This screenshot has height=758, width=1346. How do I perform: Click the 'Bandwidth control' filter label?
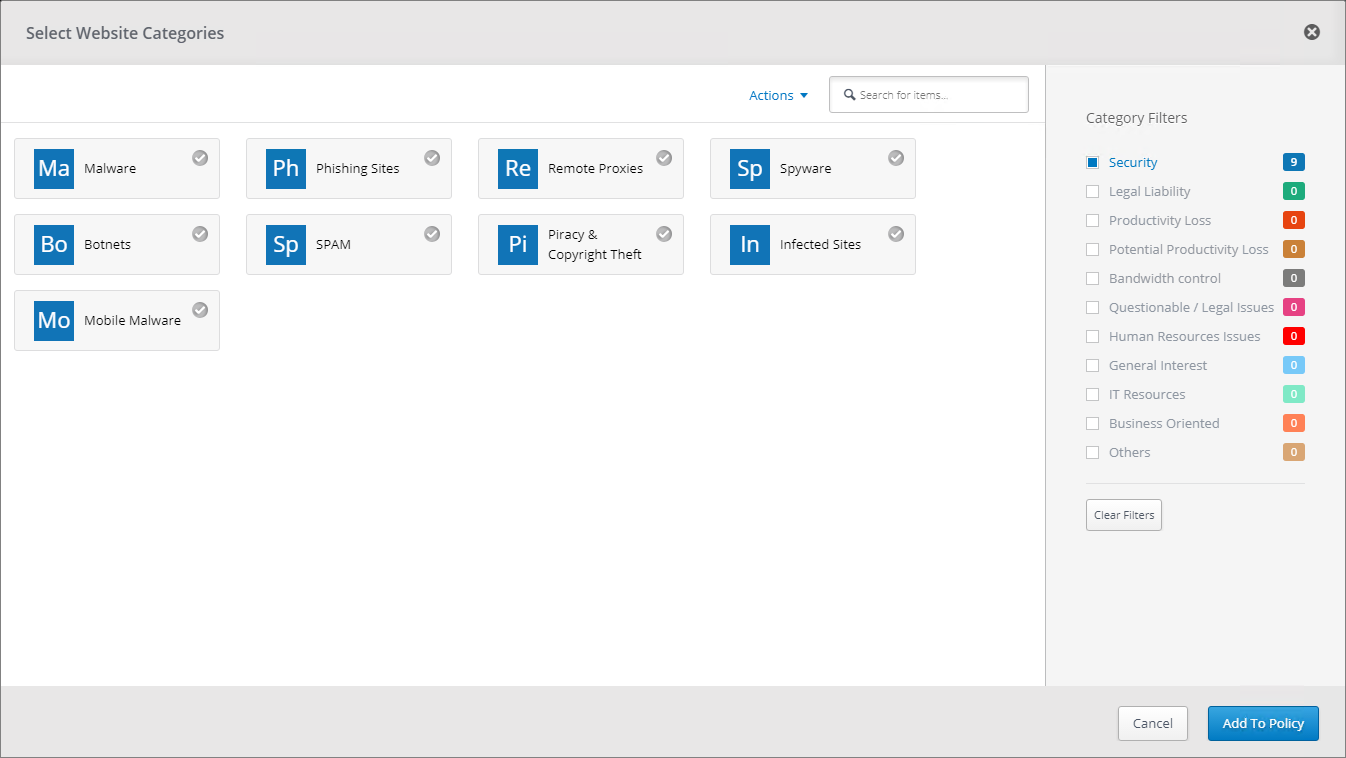click(1165, 278)
